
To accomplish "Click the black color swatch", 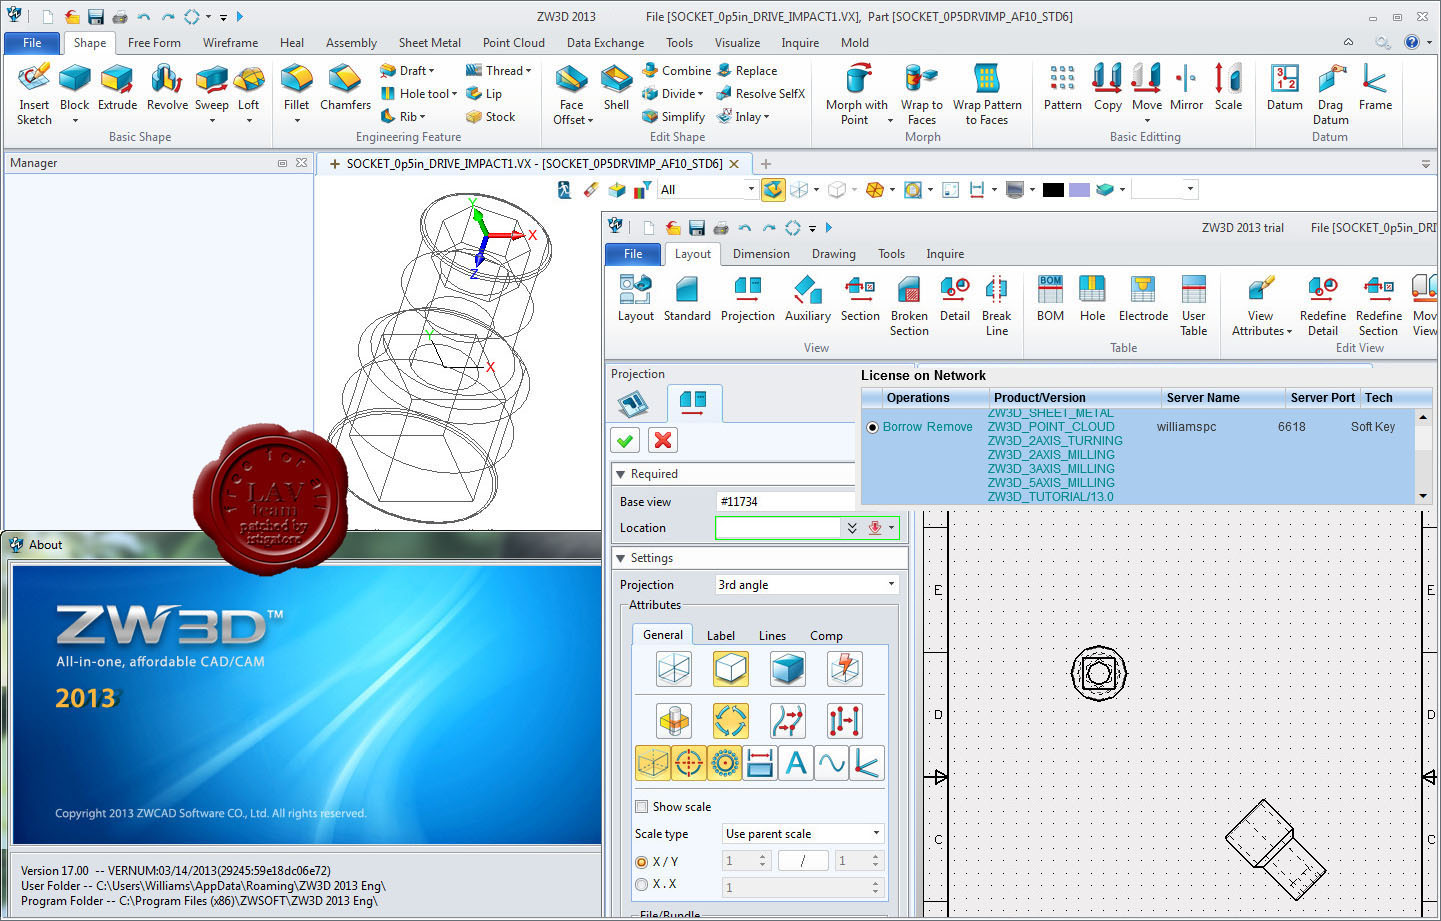I will click(1053, 189).
